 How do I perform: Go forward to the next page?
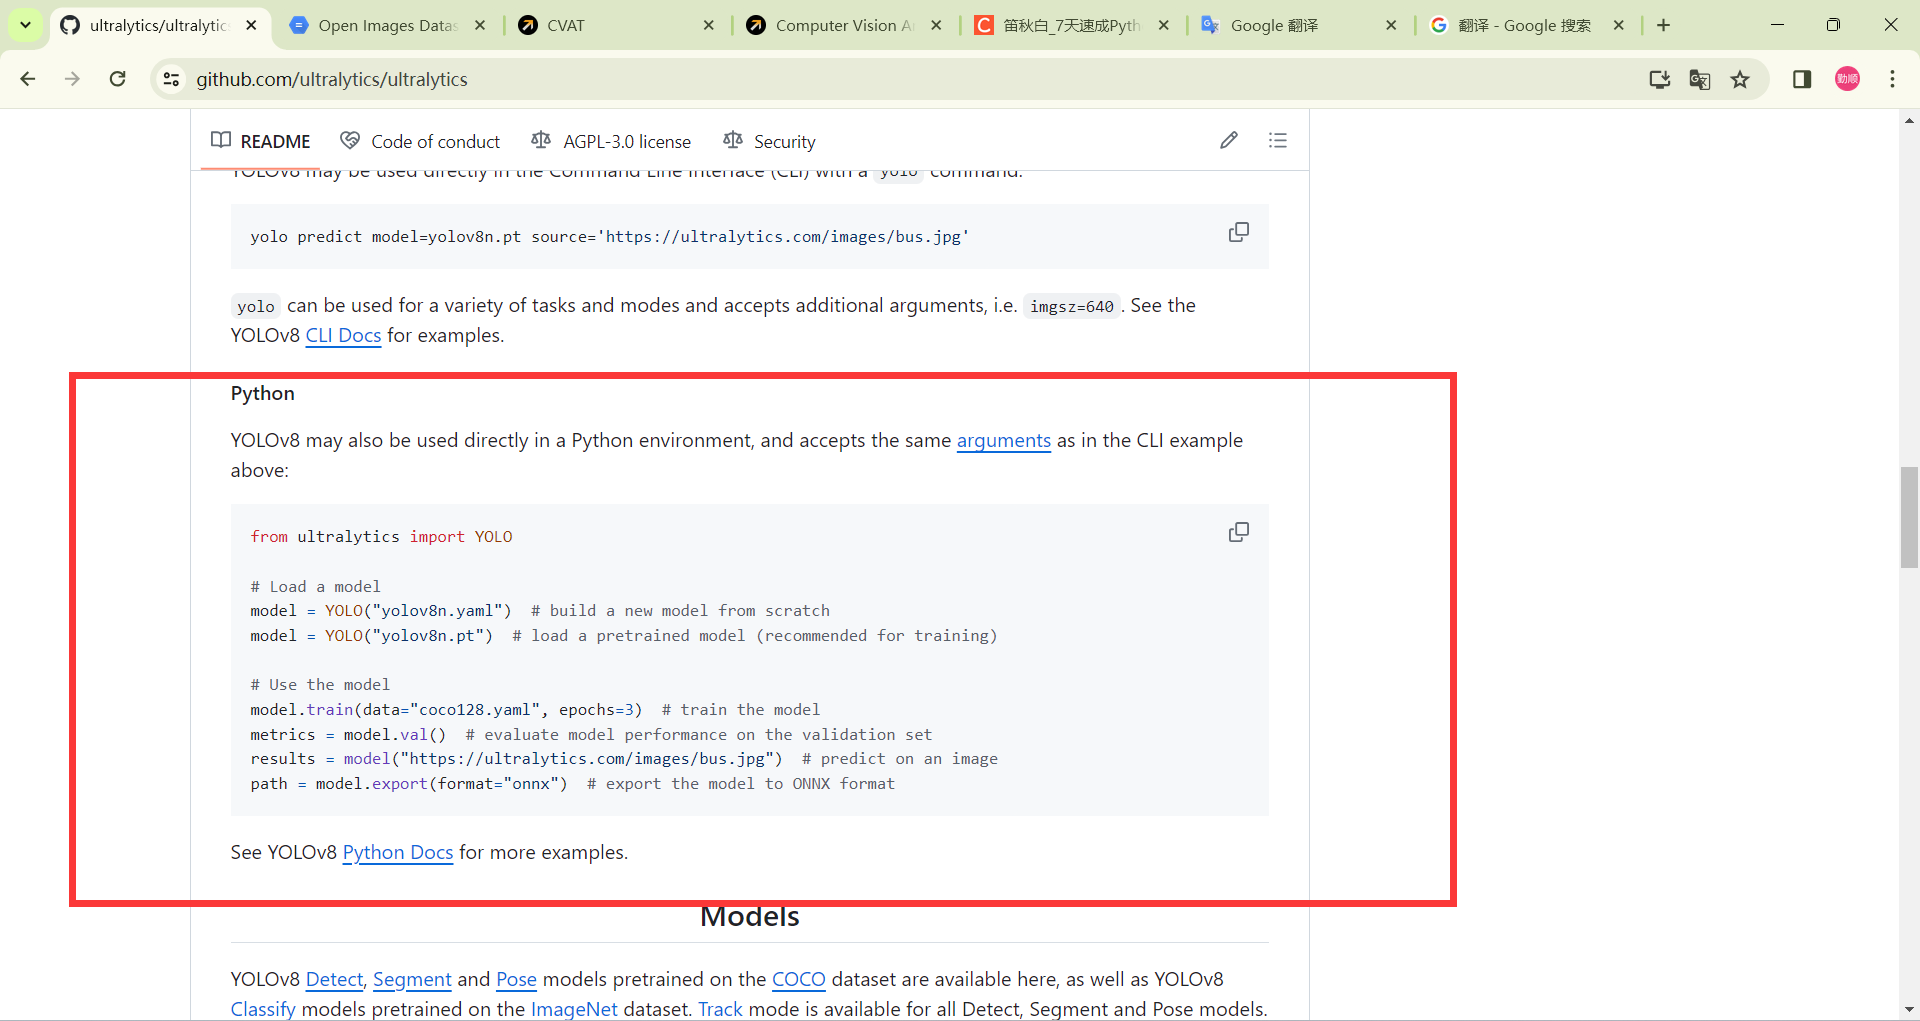[x=72, y=79]
